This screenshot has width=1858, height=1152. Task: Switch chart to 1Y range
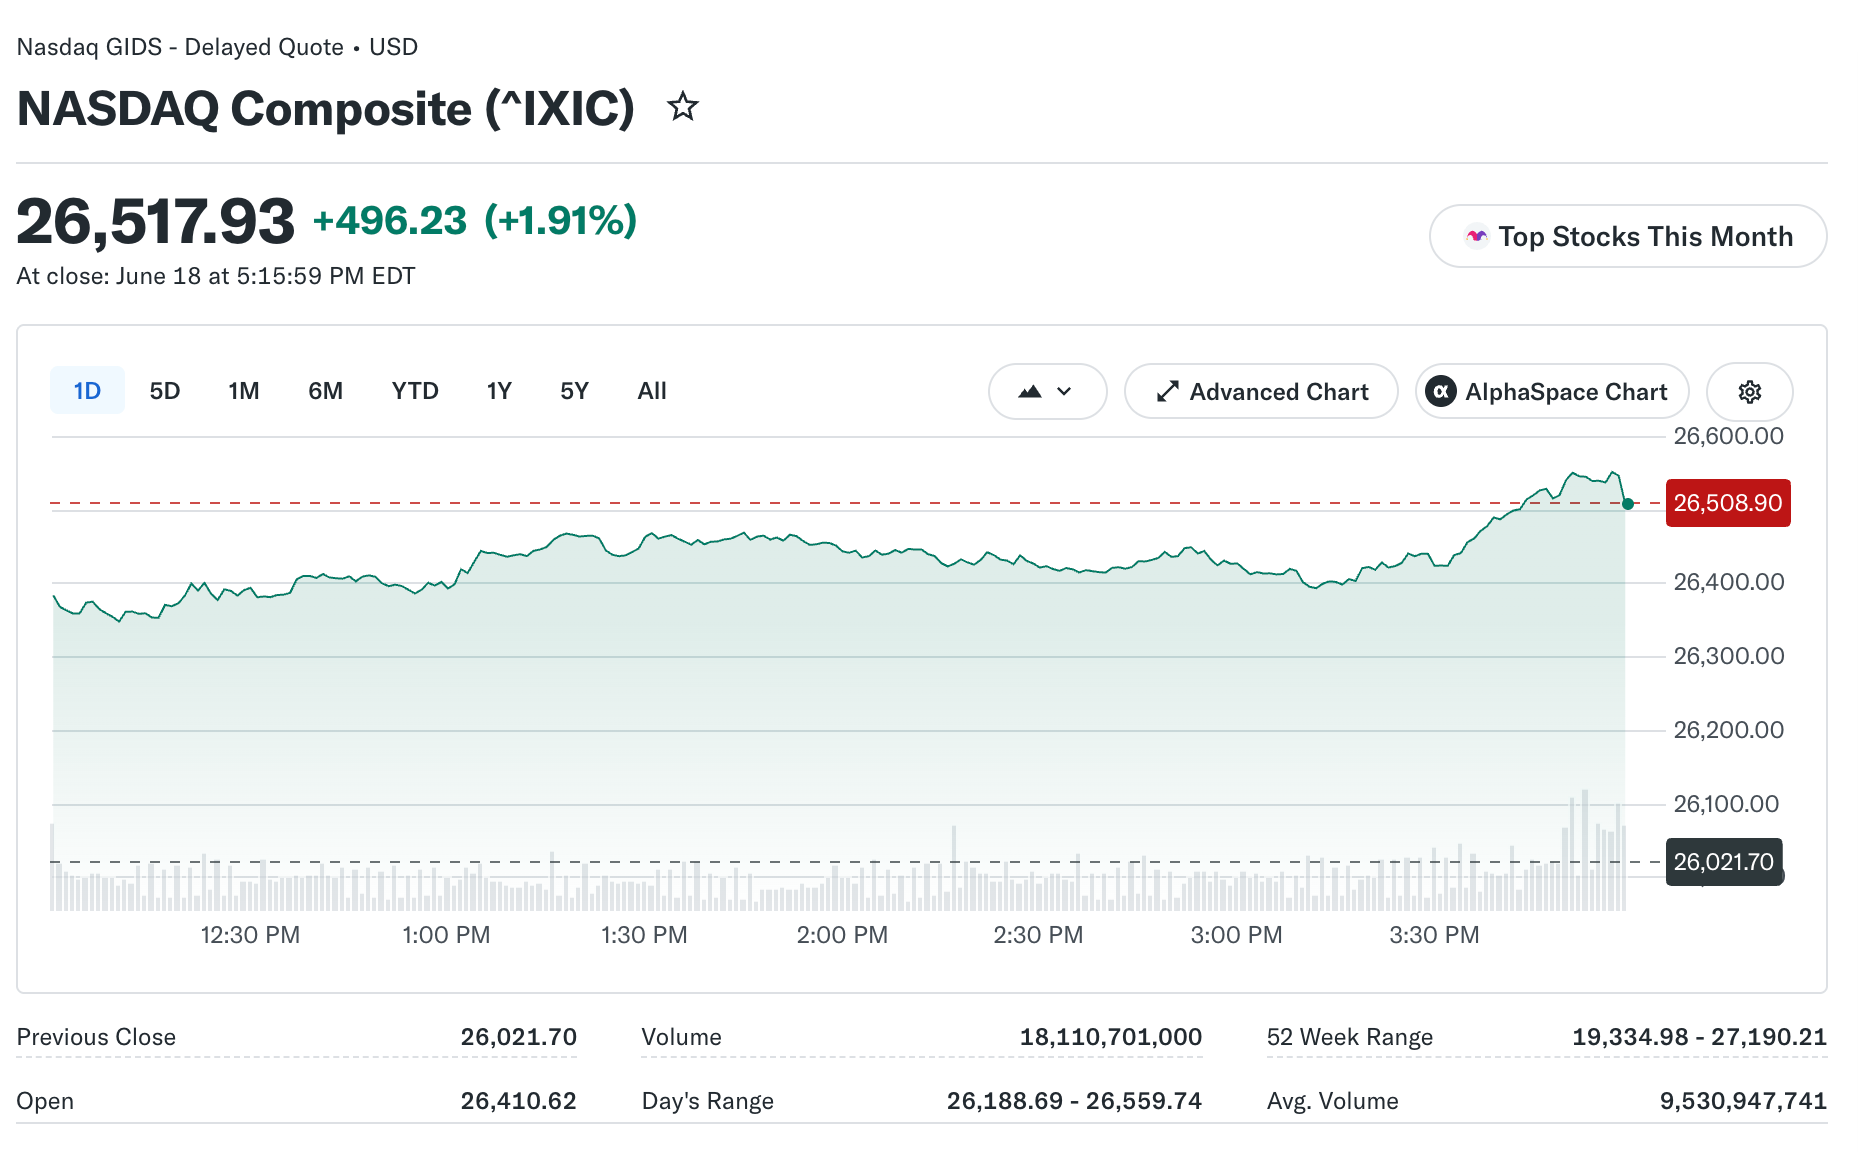(x=499, y=391)
